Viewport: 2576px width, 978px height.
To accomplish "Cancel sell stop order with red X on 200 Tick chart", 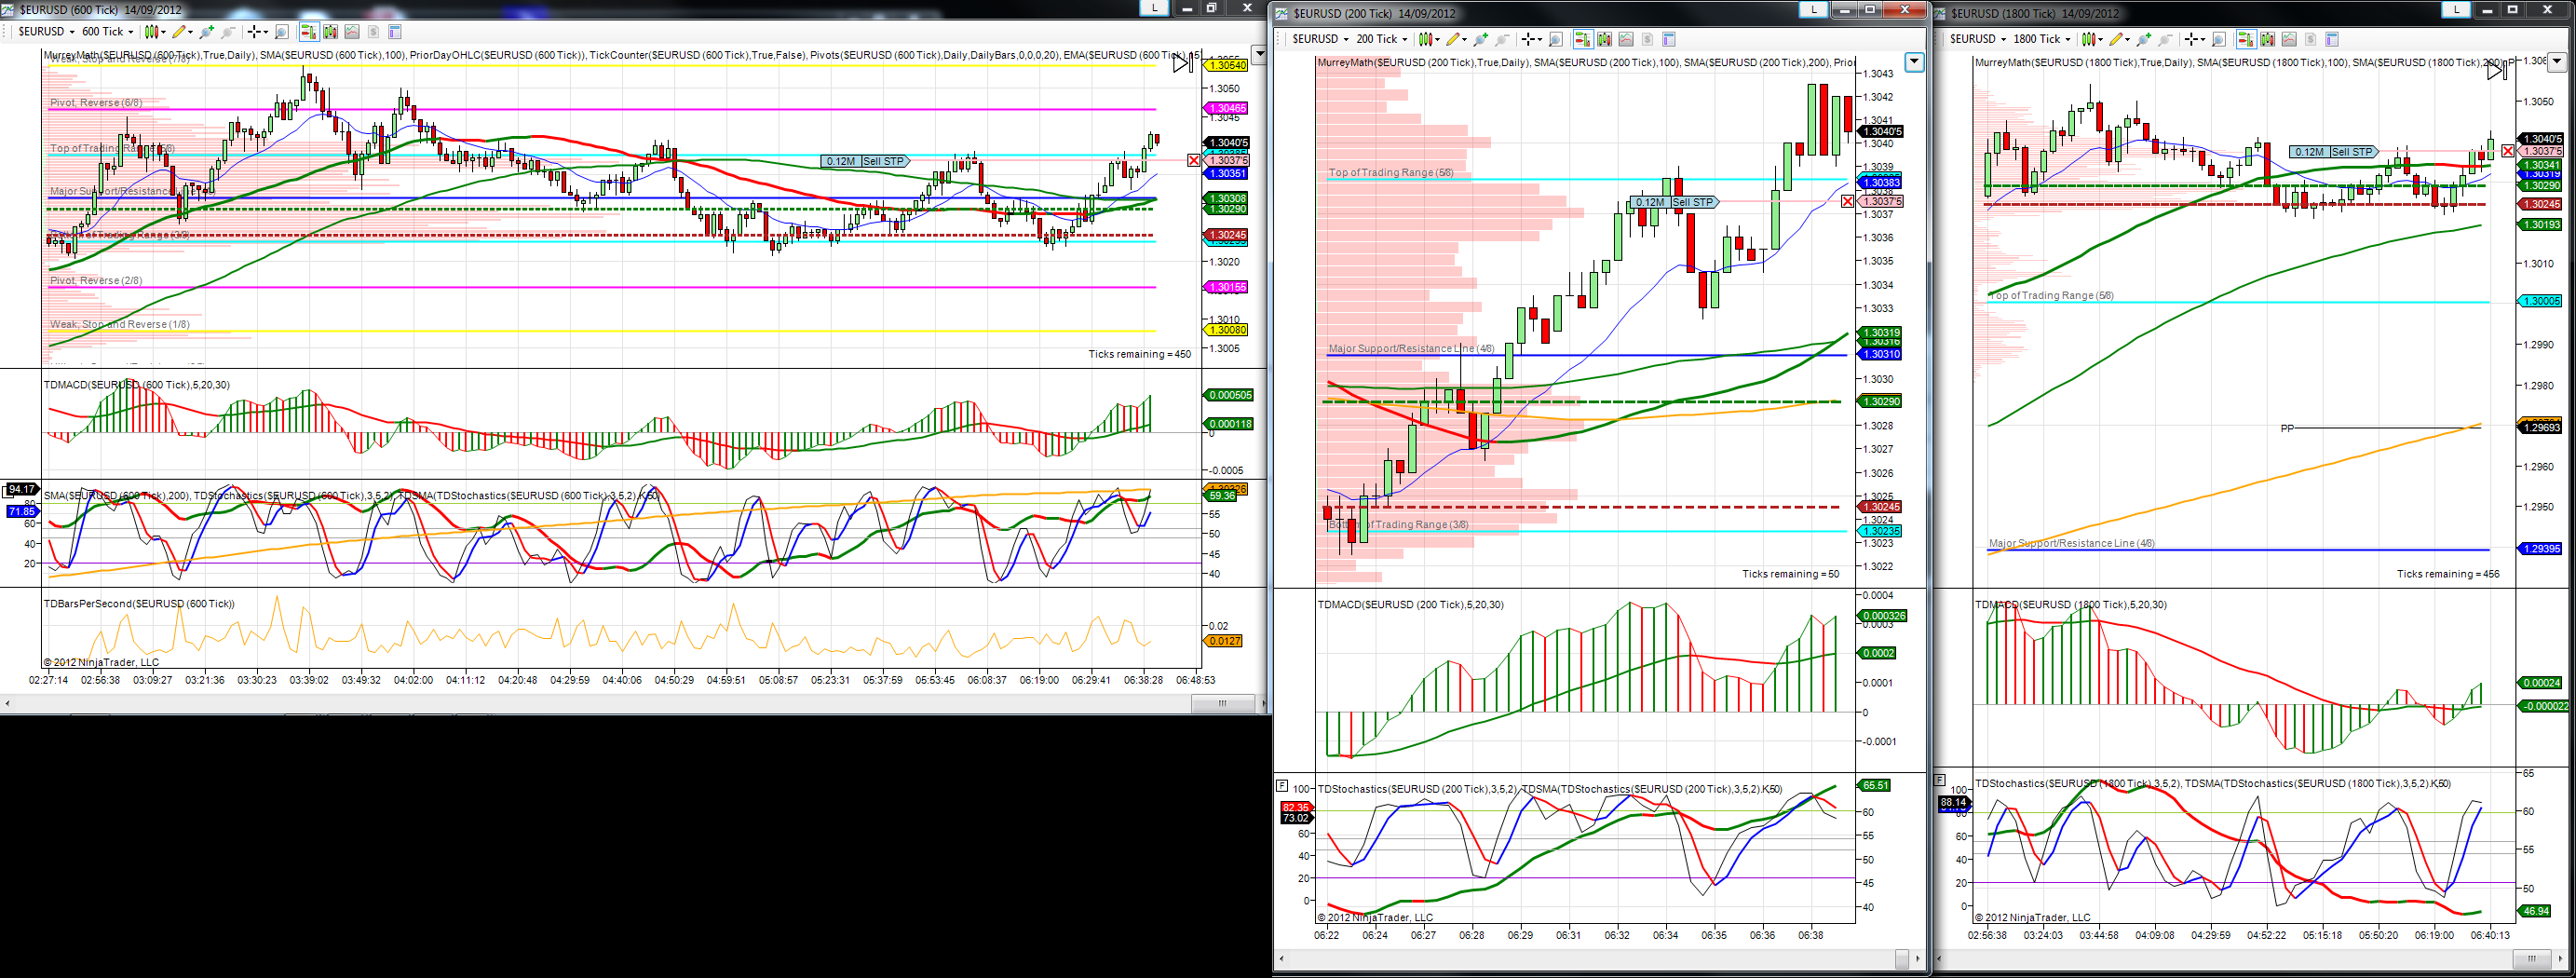I will [1847, 202].
